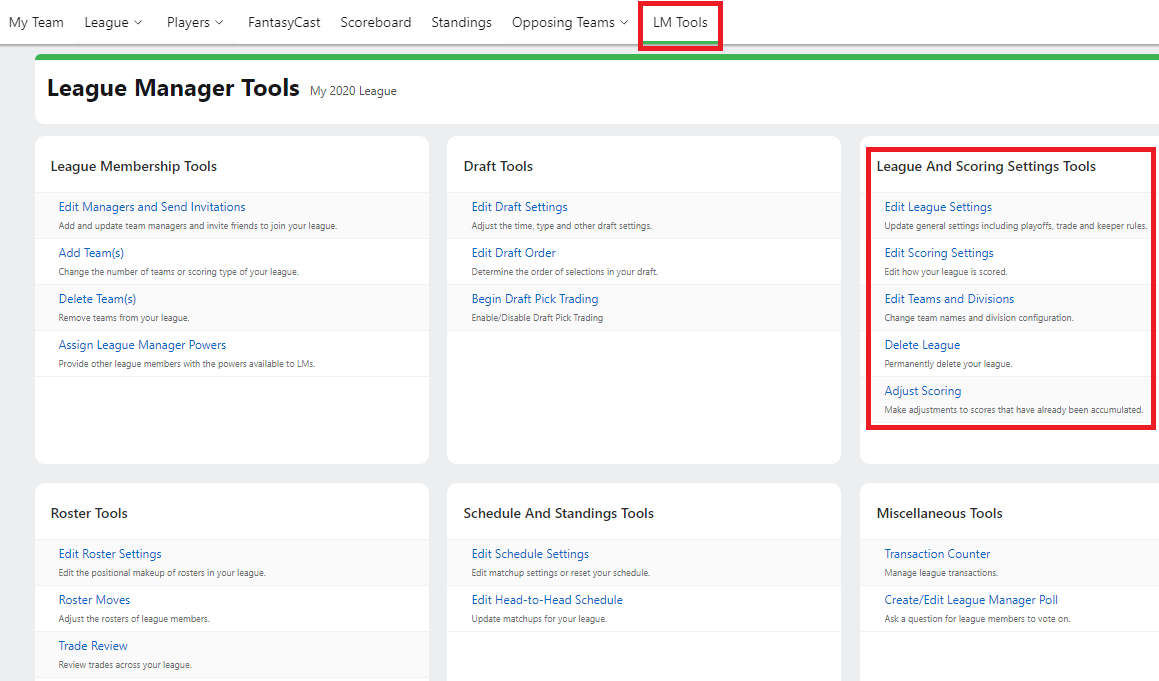Expand the League dropdown menu

[113, 23]
